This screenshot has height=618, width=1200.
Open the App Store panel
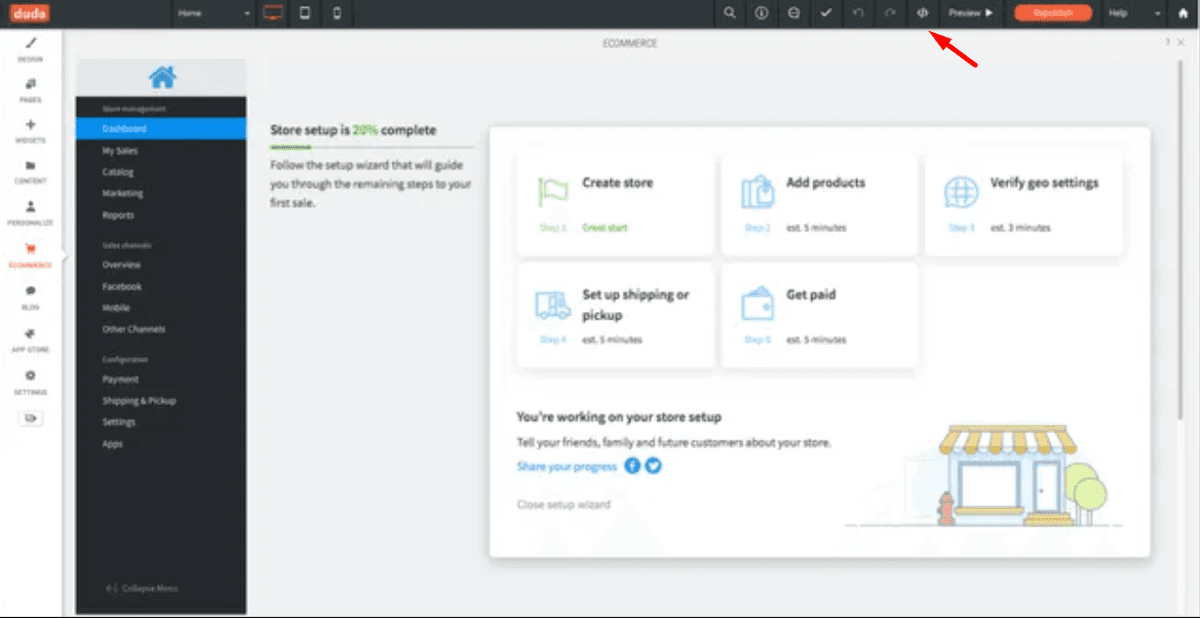(x=30, y=340)
